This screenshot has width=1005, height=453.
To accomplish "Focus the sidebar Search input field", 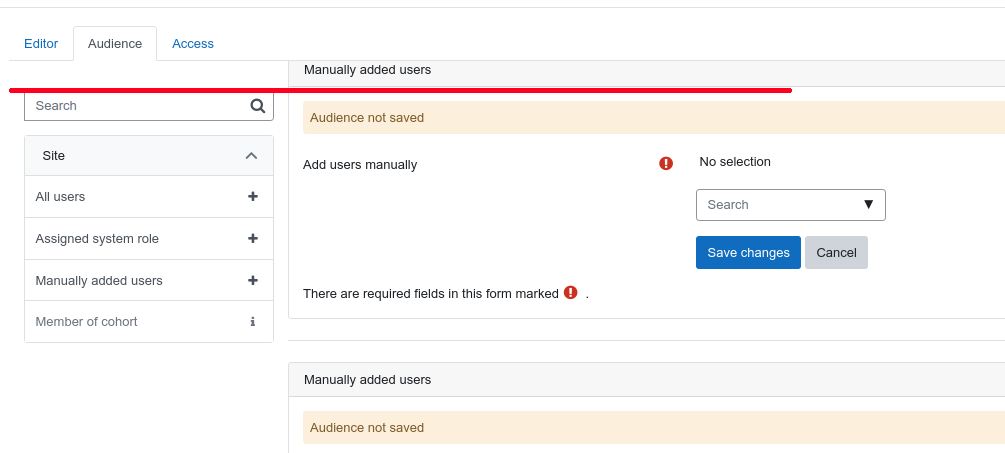I will click(x=149, y=106).
